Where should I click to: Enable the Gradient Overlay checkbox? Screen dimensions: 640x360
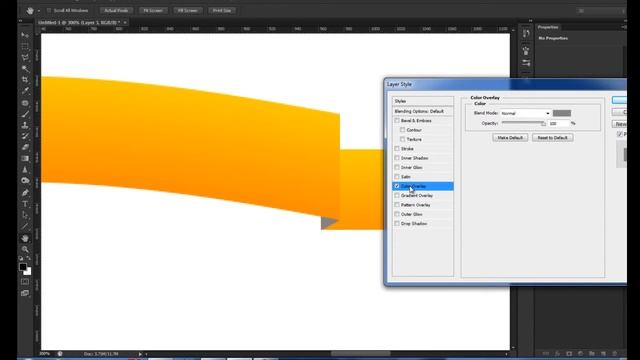397,196
